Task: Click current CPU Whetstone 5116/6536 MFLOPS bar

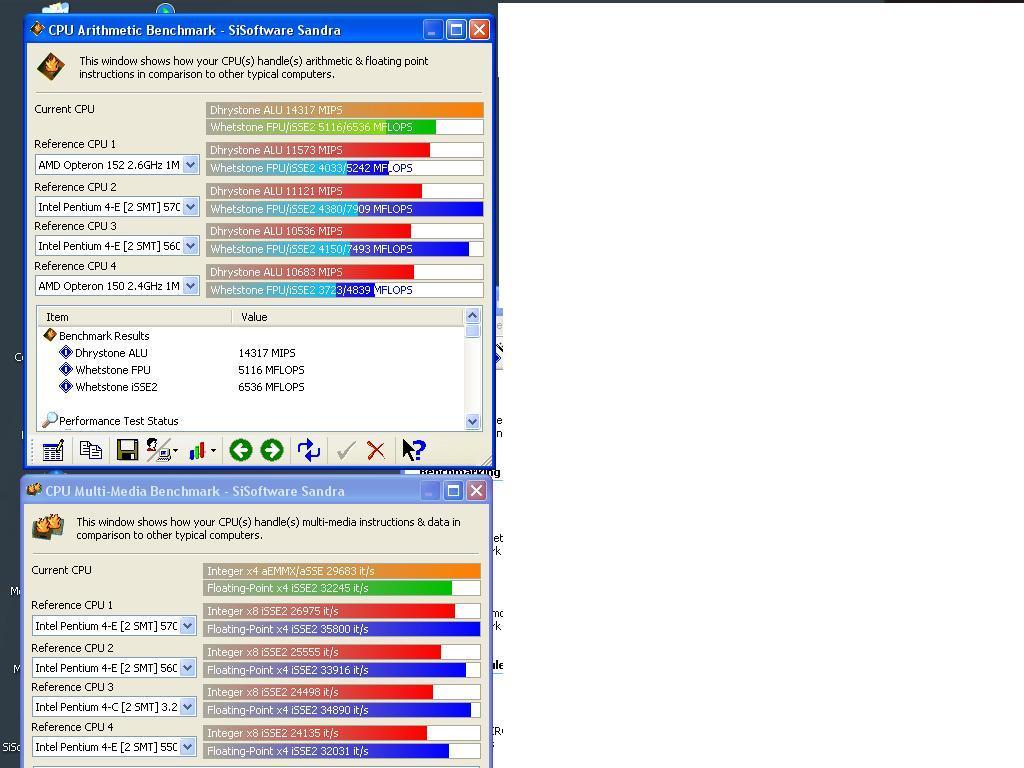Action: [x=345, y=127]
